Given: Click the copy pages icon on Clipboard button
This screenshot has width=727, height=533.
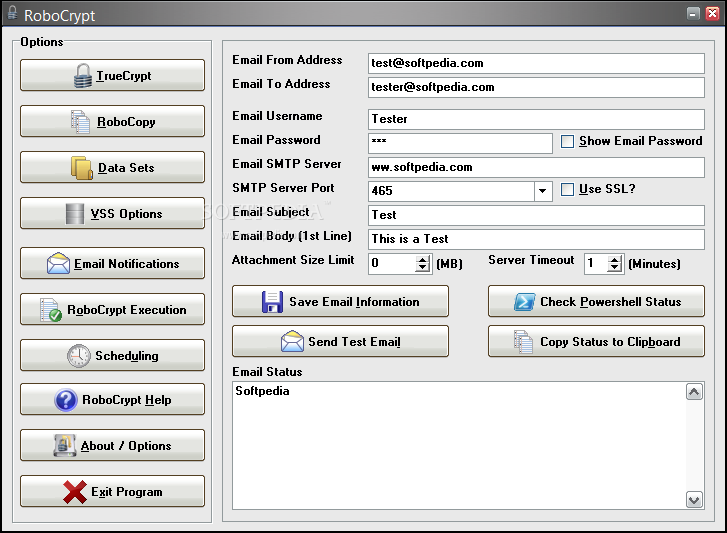Looking at the screenshot, I should 523,342.
